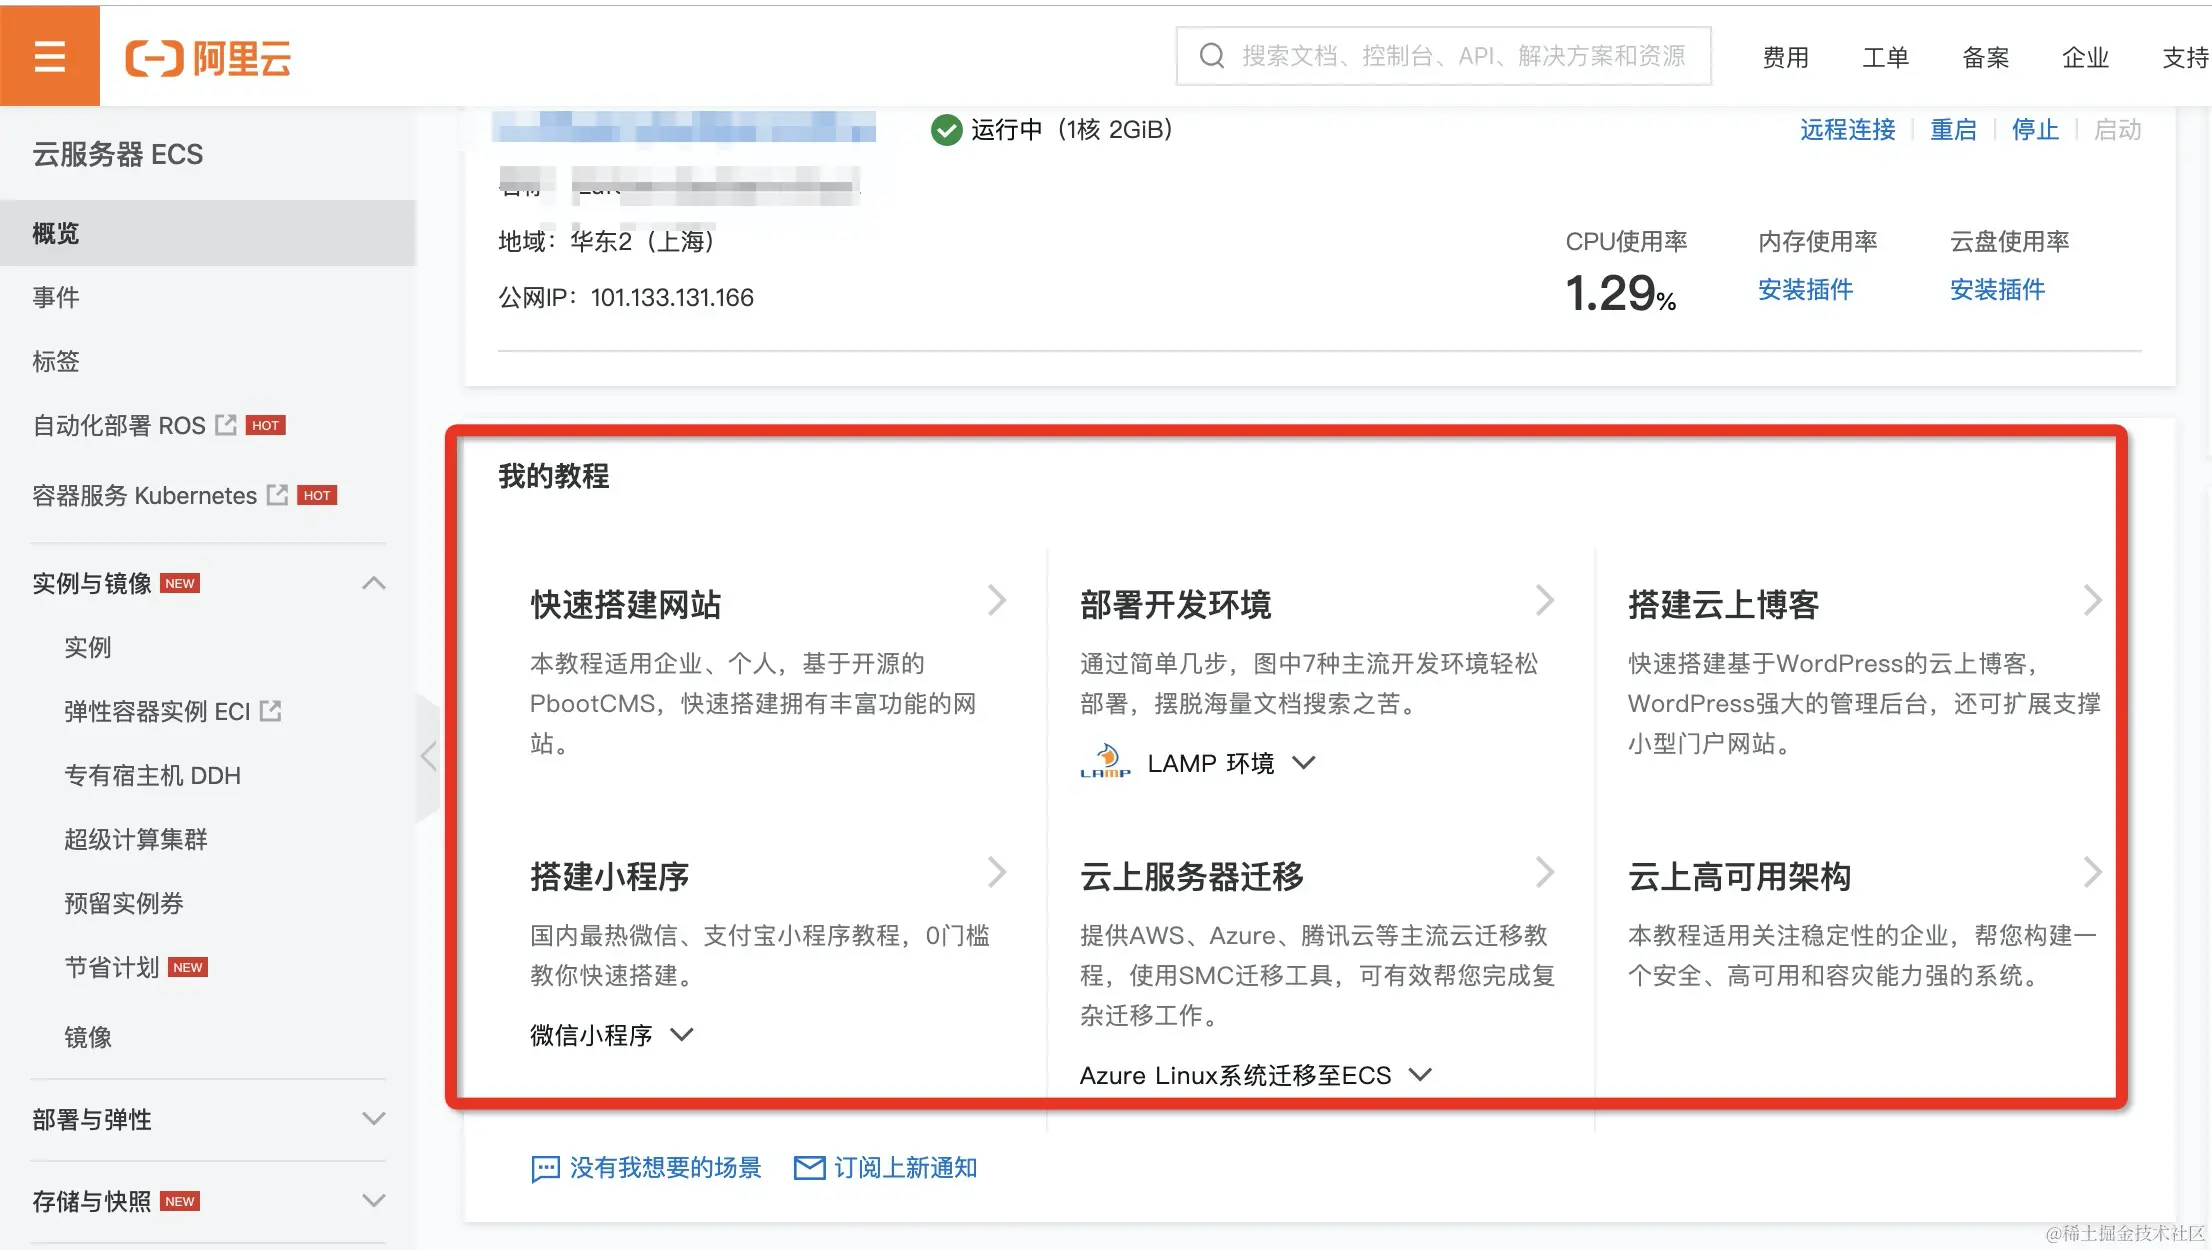
Task: Open the orange hamburger menu
Action: point(49,56)
